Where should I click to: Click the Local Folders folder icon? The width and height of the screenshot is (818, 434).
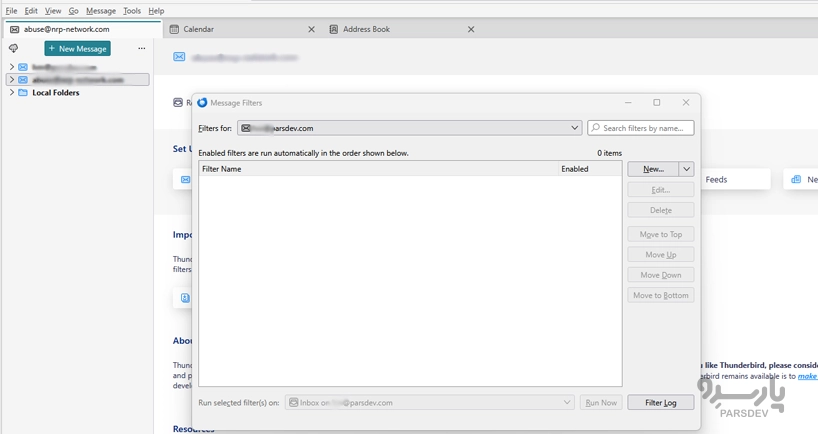pyautogui.click(x=22, y=93)
